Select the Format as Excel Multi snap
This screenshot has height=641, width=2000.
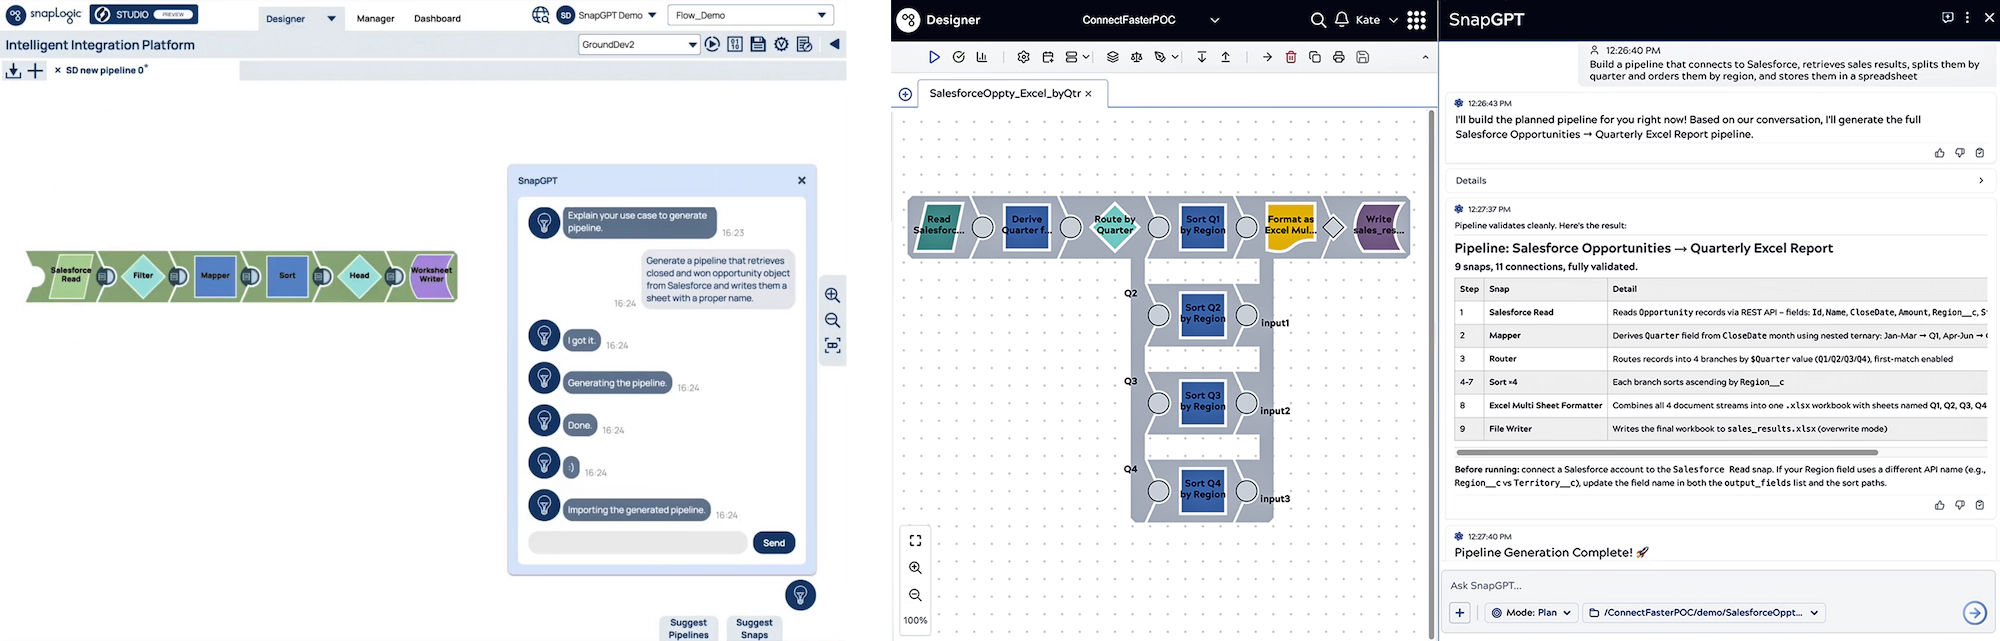click(x=1290, y=226)
